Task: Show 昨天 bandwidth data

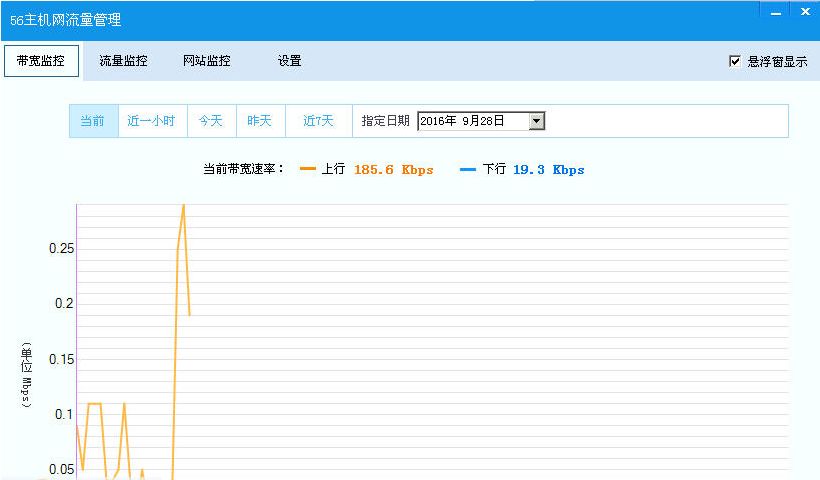Action: [260, 121]
